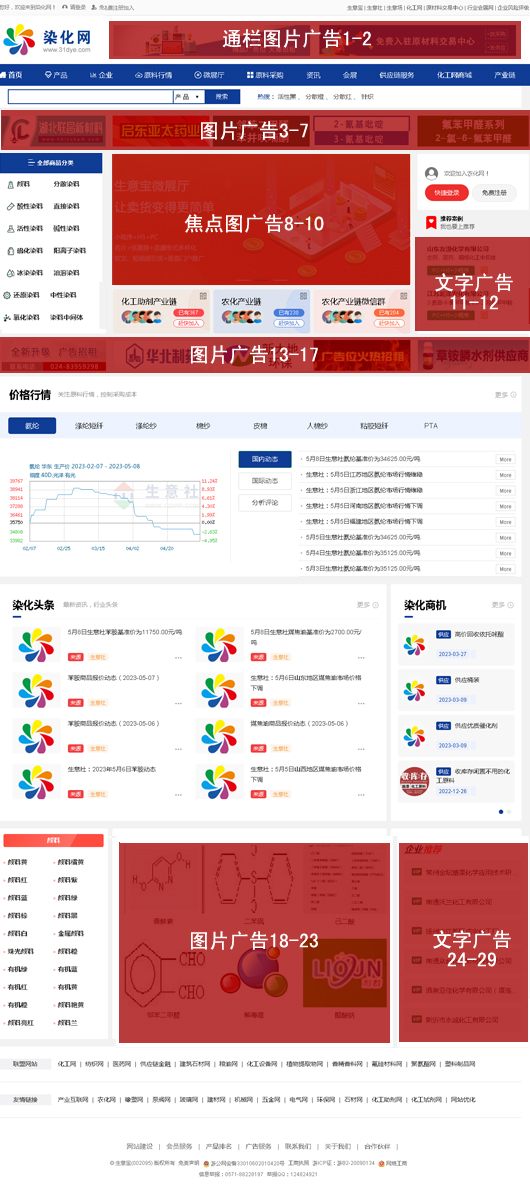Click More on the first price news row
530x1197 pixels.
point(505,460)
